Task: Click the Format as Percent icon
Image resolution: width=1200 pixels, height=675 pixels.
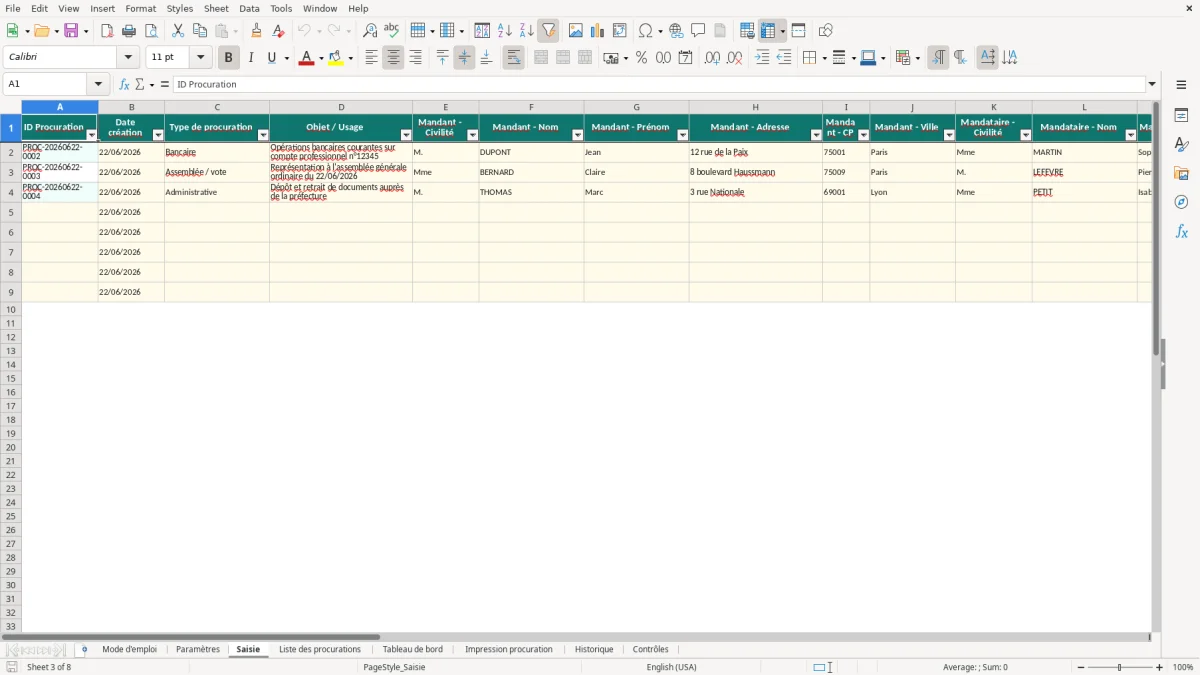Action: click(641, 58)
